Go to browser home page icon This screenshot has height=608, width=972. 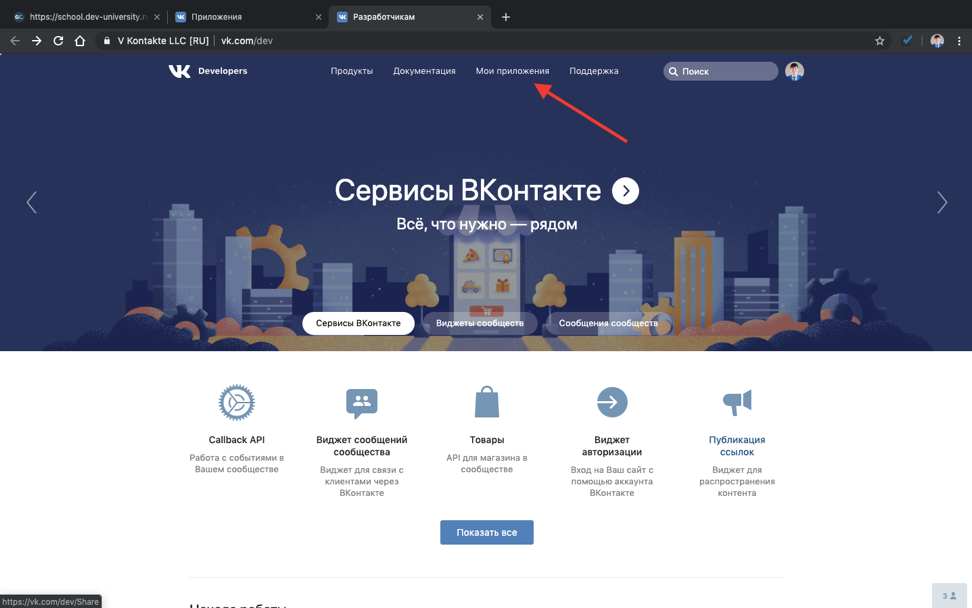(80, 41)
